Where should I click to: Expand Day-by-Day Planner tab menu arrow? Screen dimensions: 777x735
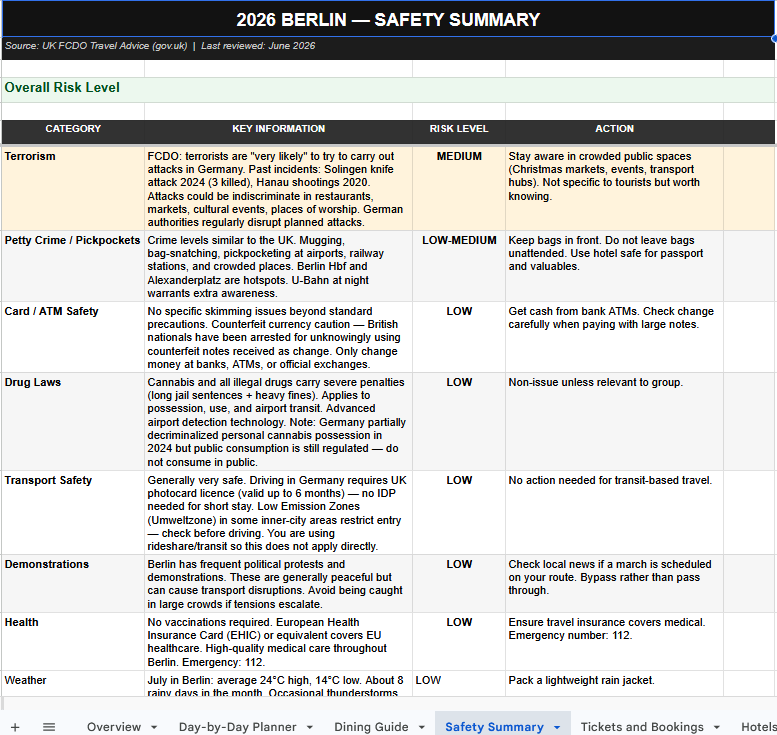pyautogui.click(x=310, y=727)
